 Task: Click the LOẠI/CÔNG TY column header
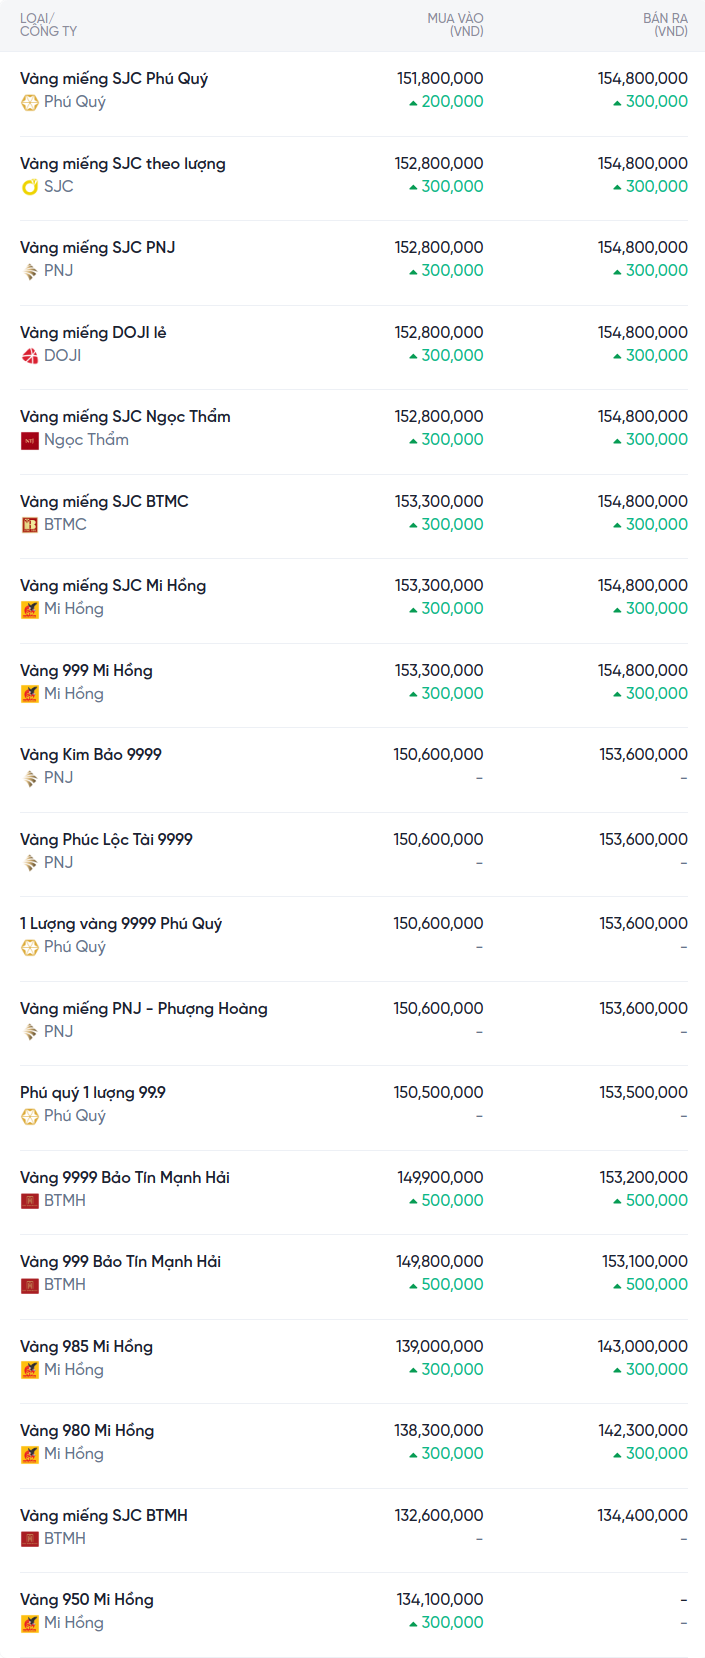click(x=48, y=25)
